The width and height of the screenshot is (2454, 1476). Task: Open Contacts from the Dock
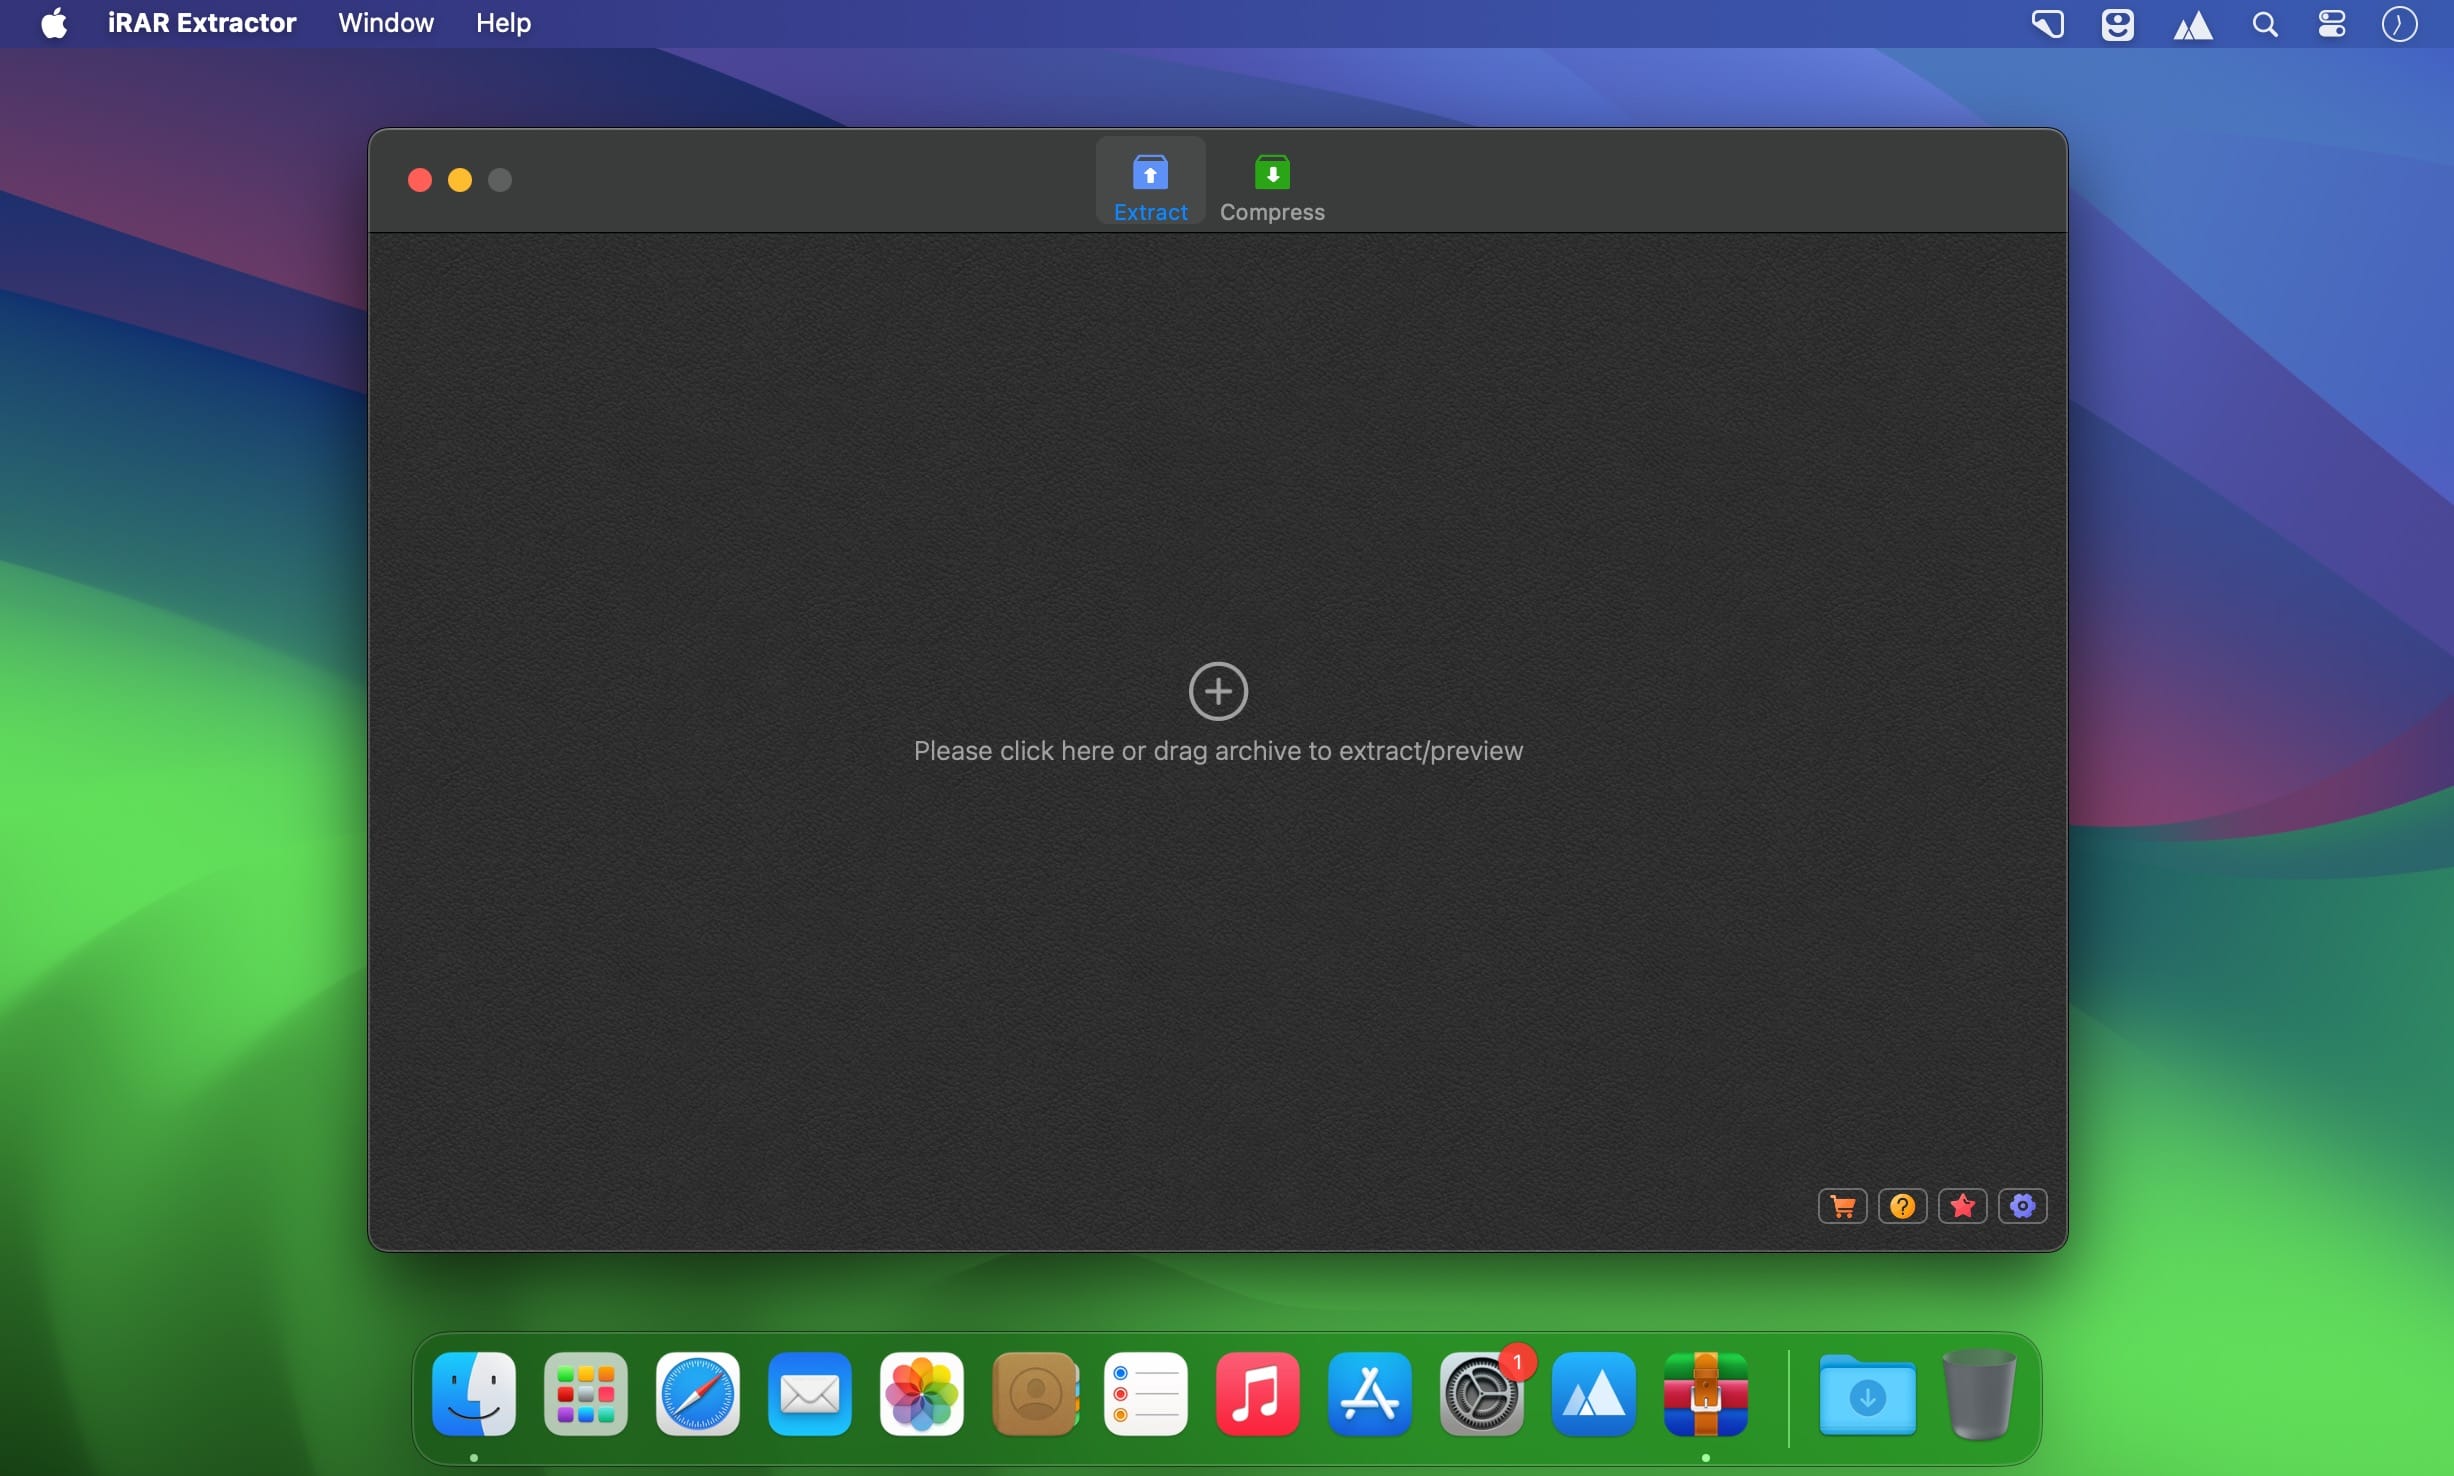[1034, 1394]
